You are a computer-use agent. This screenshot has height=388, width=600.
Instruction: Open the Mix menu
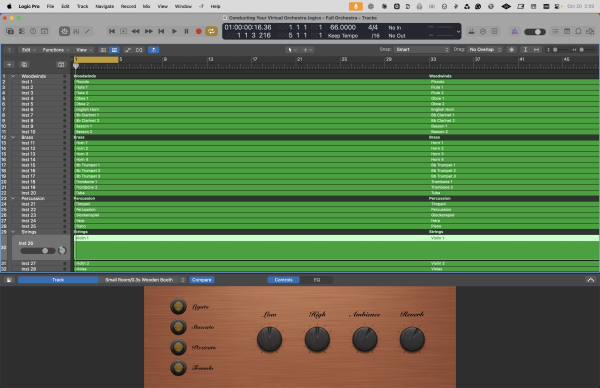tap(146, 7)
